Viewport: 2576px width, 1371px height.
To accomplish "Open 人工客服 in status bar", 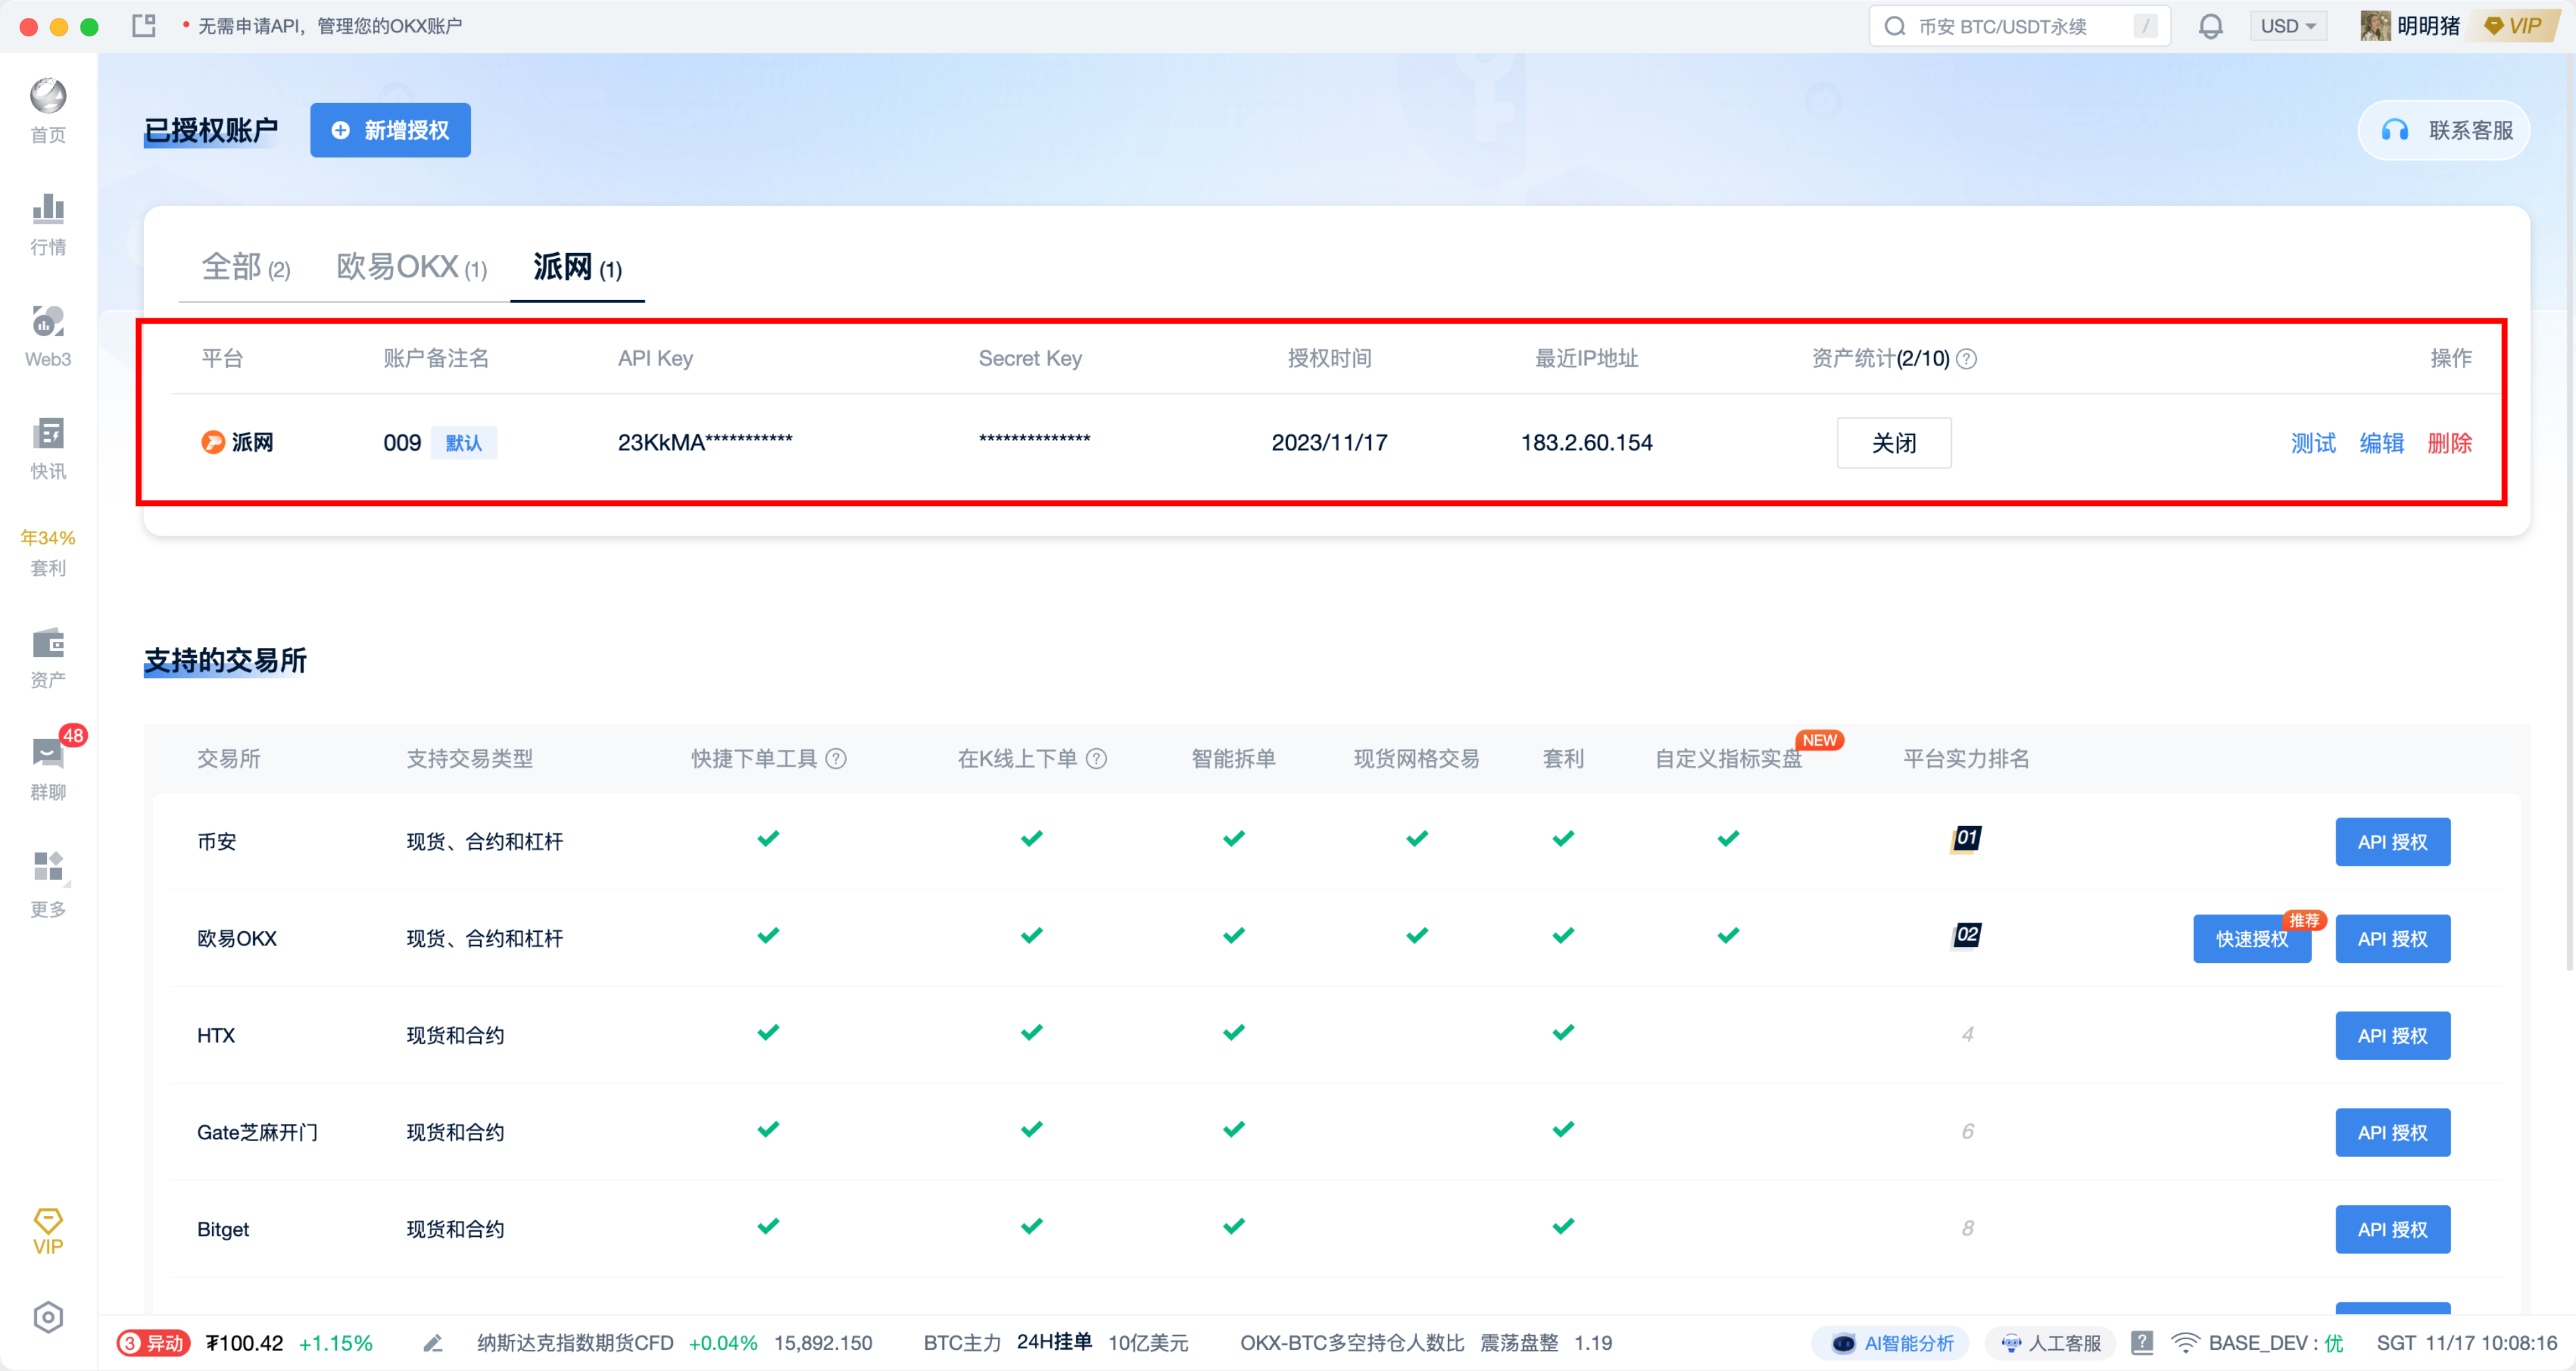I will (2051, 1343).
